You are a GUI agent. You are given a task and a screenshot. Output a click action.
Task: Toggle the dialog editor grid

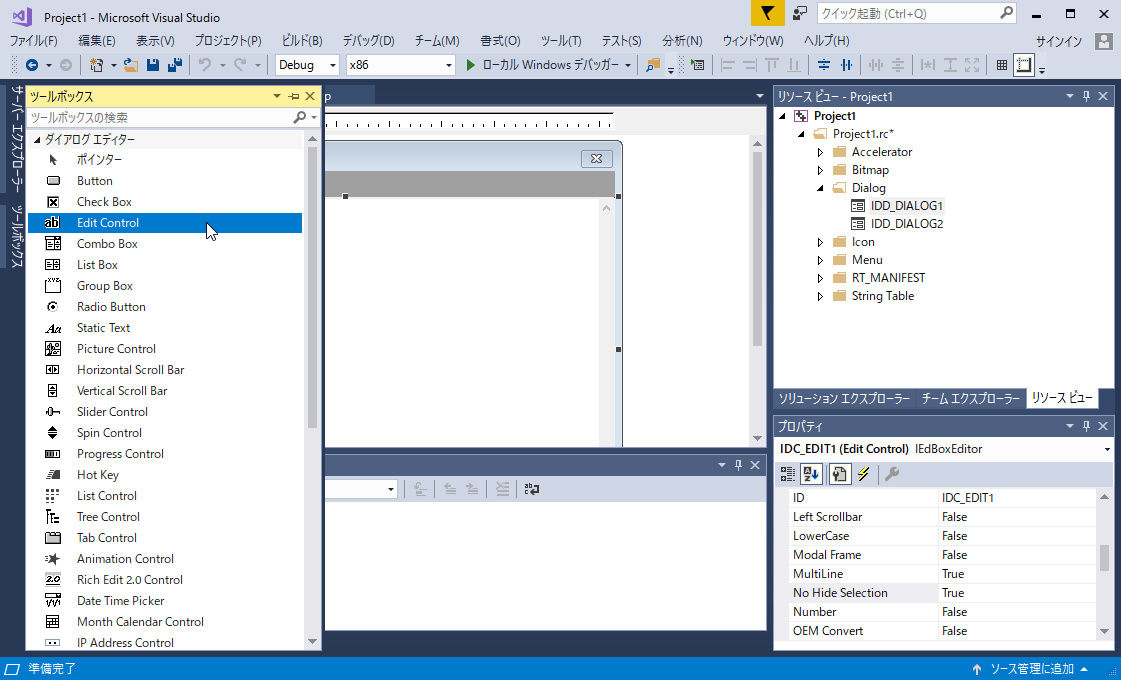point(1002,65)
